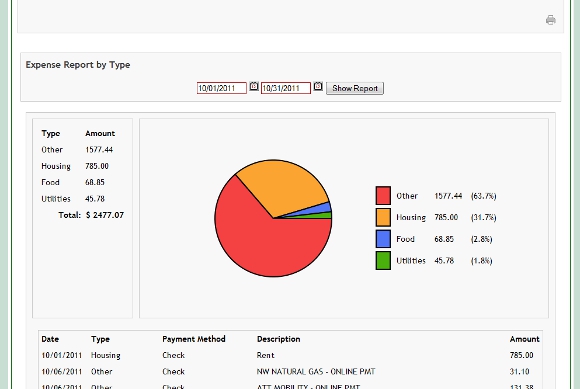580x389 pixels.
Task: Click the Amount column header in transactions
Action: [525, 339]
